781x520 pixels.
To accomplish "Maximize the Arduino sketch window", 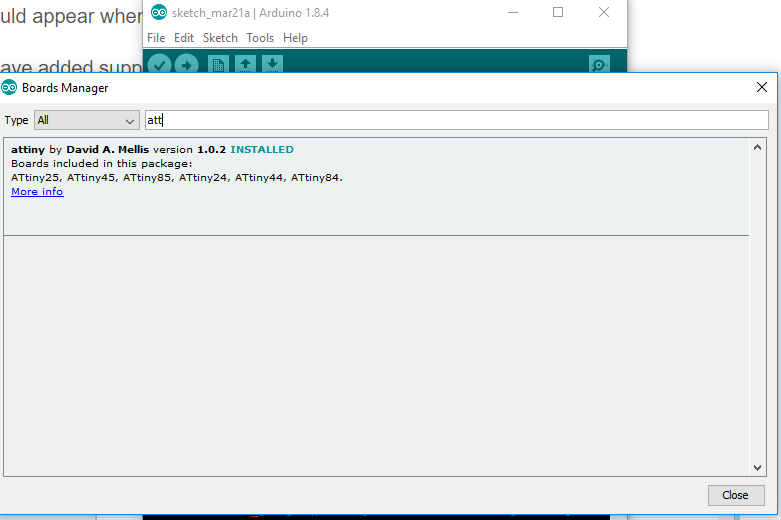I will click(558, 12).
